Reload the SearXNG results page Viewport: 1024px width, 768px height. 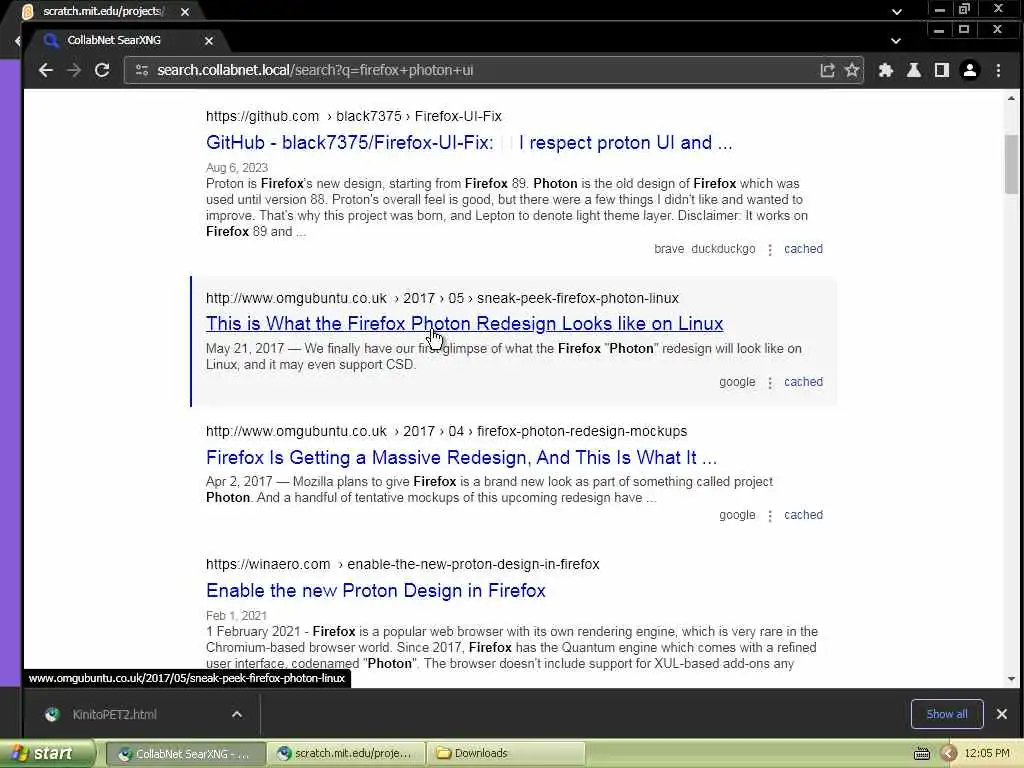pos(102,70)
